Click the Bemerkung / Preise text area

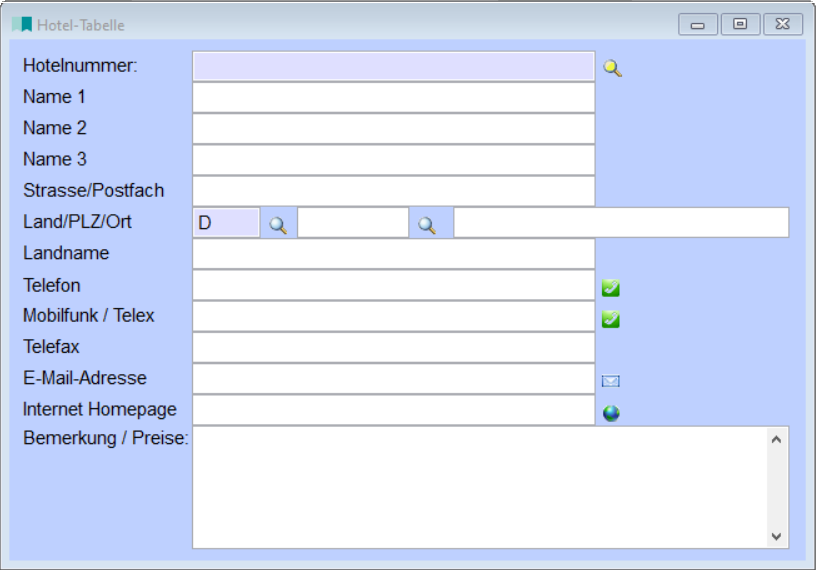coord(480,487)
